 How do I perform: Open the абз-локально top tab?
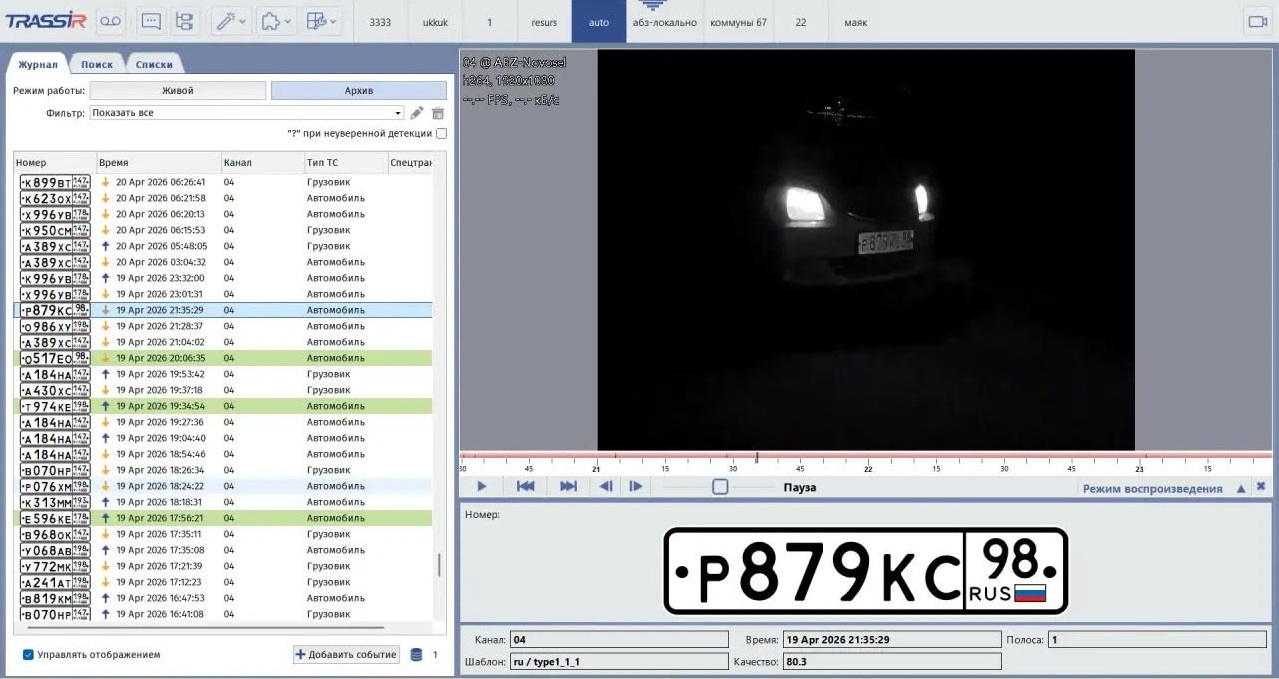coord(665,22)
